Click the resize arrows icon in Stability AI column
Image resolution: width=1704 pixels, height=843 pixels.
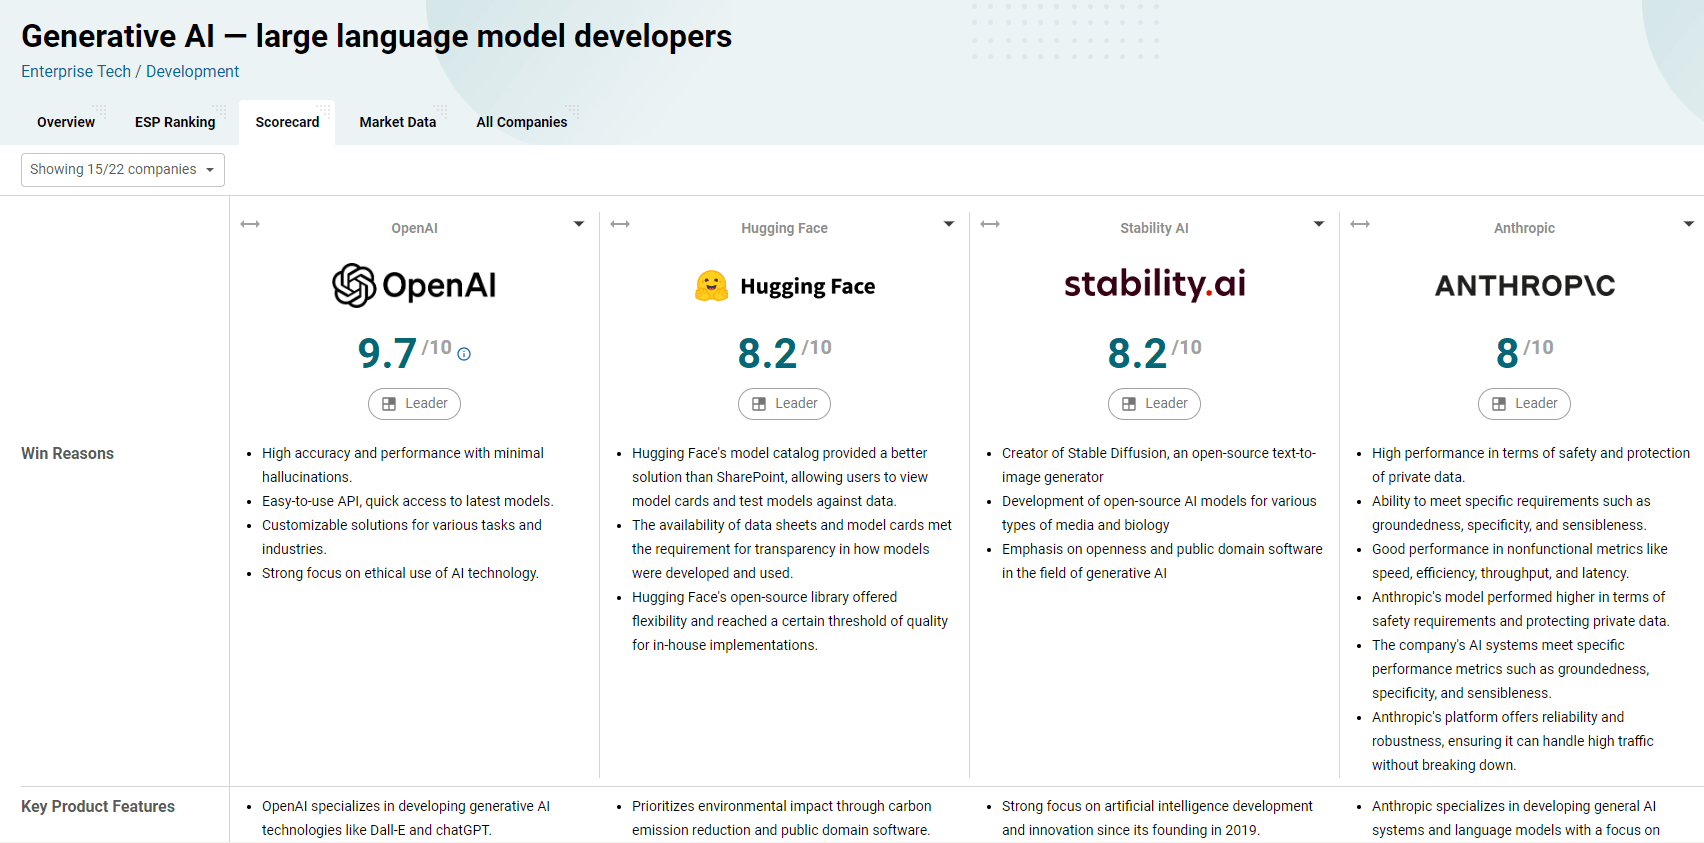coord(990,224)
